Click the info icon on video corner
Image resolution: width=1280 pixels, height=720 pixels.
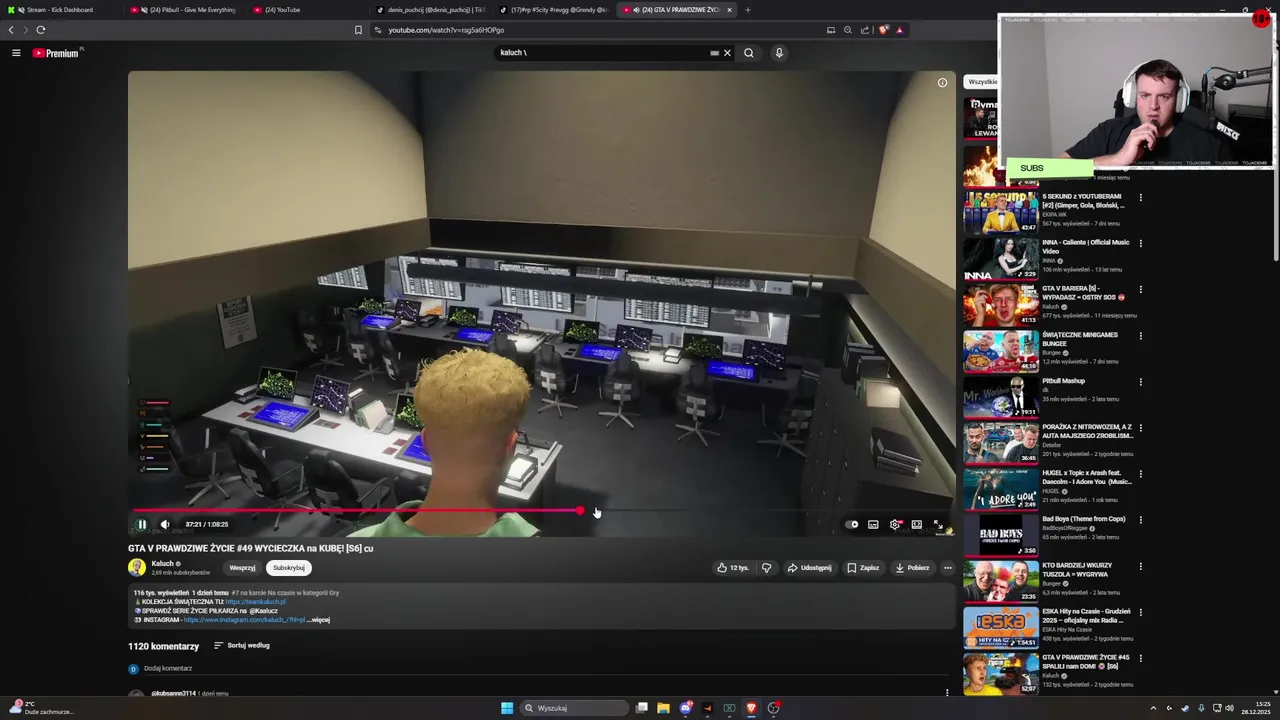point(942,83)
